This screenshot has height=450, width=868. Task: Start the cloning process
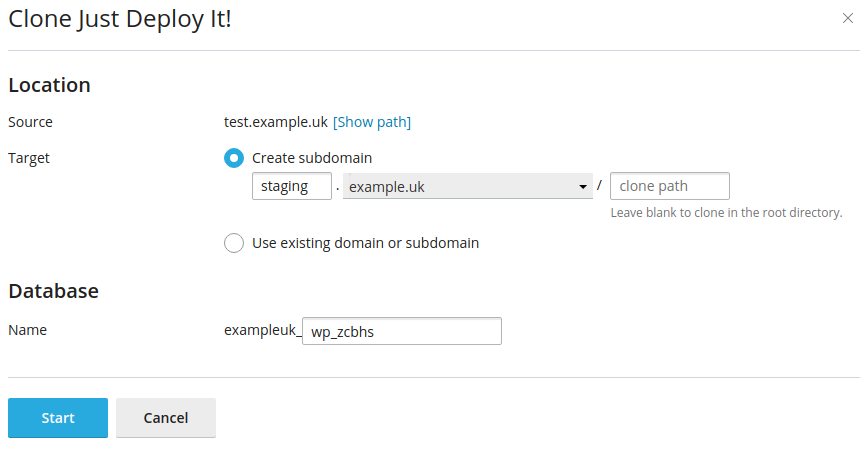58,418
